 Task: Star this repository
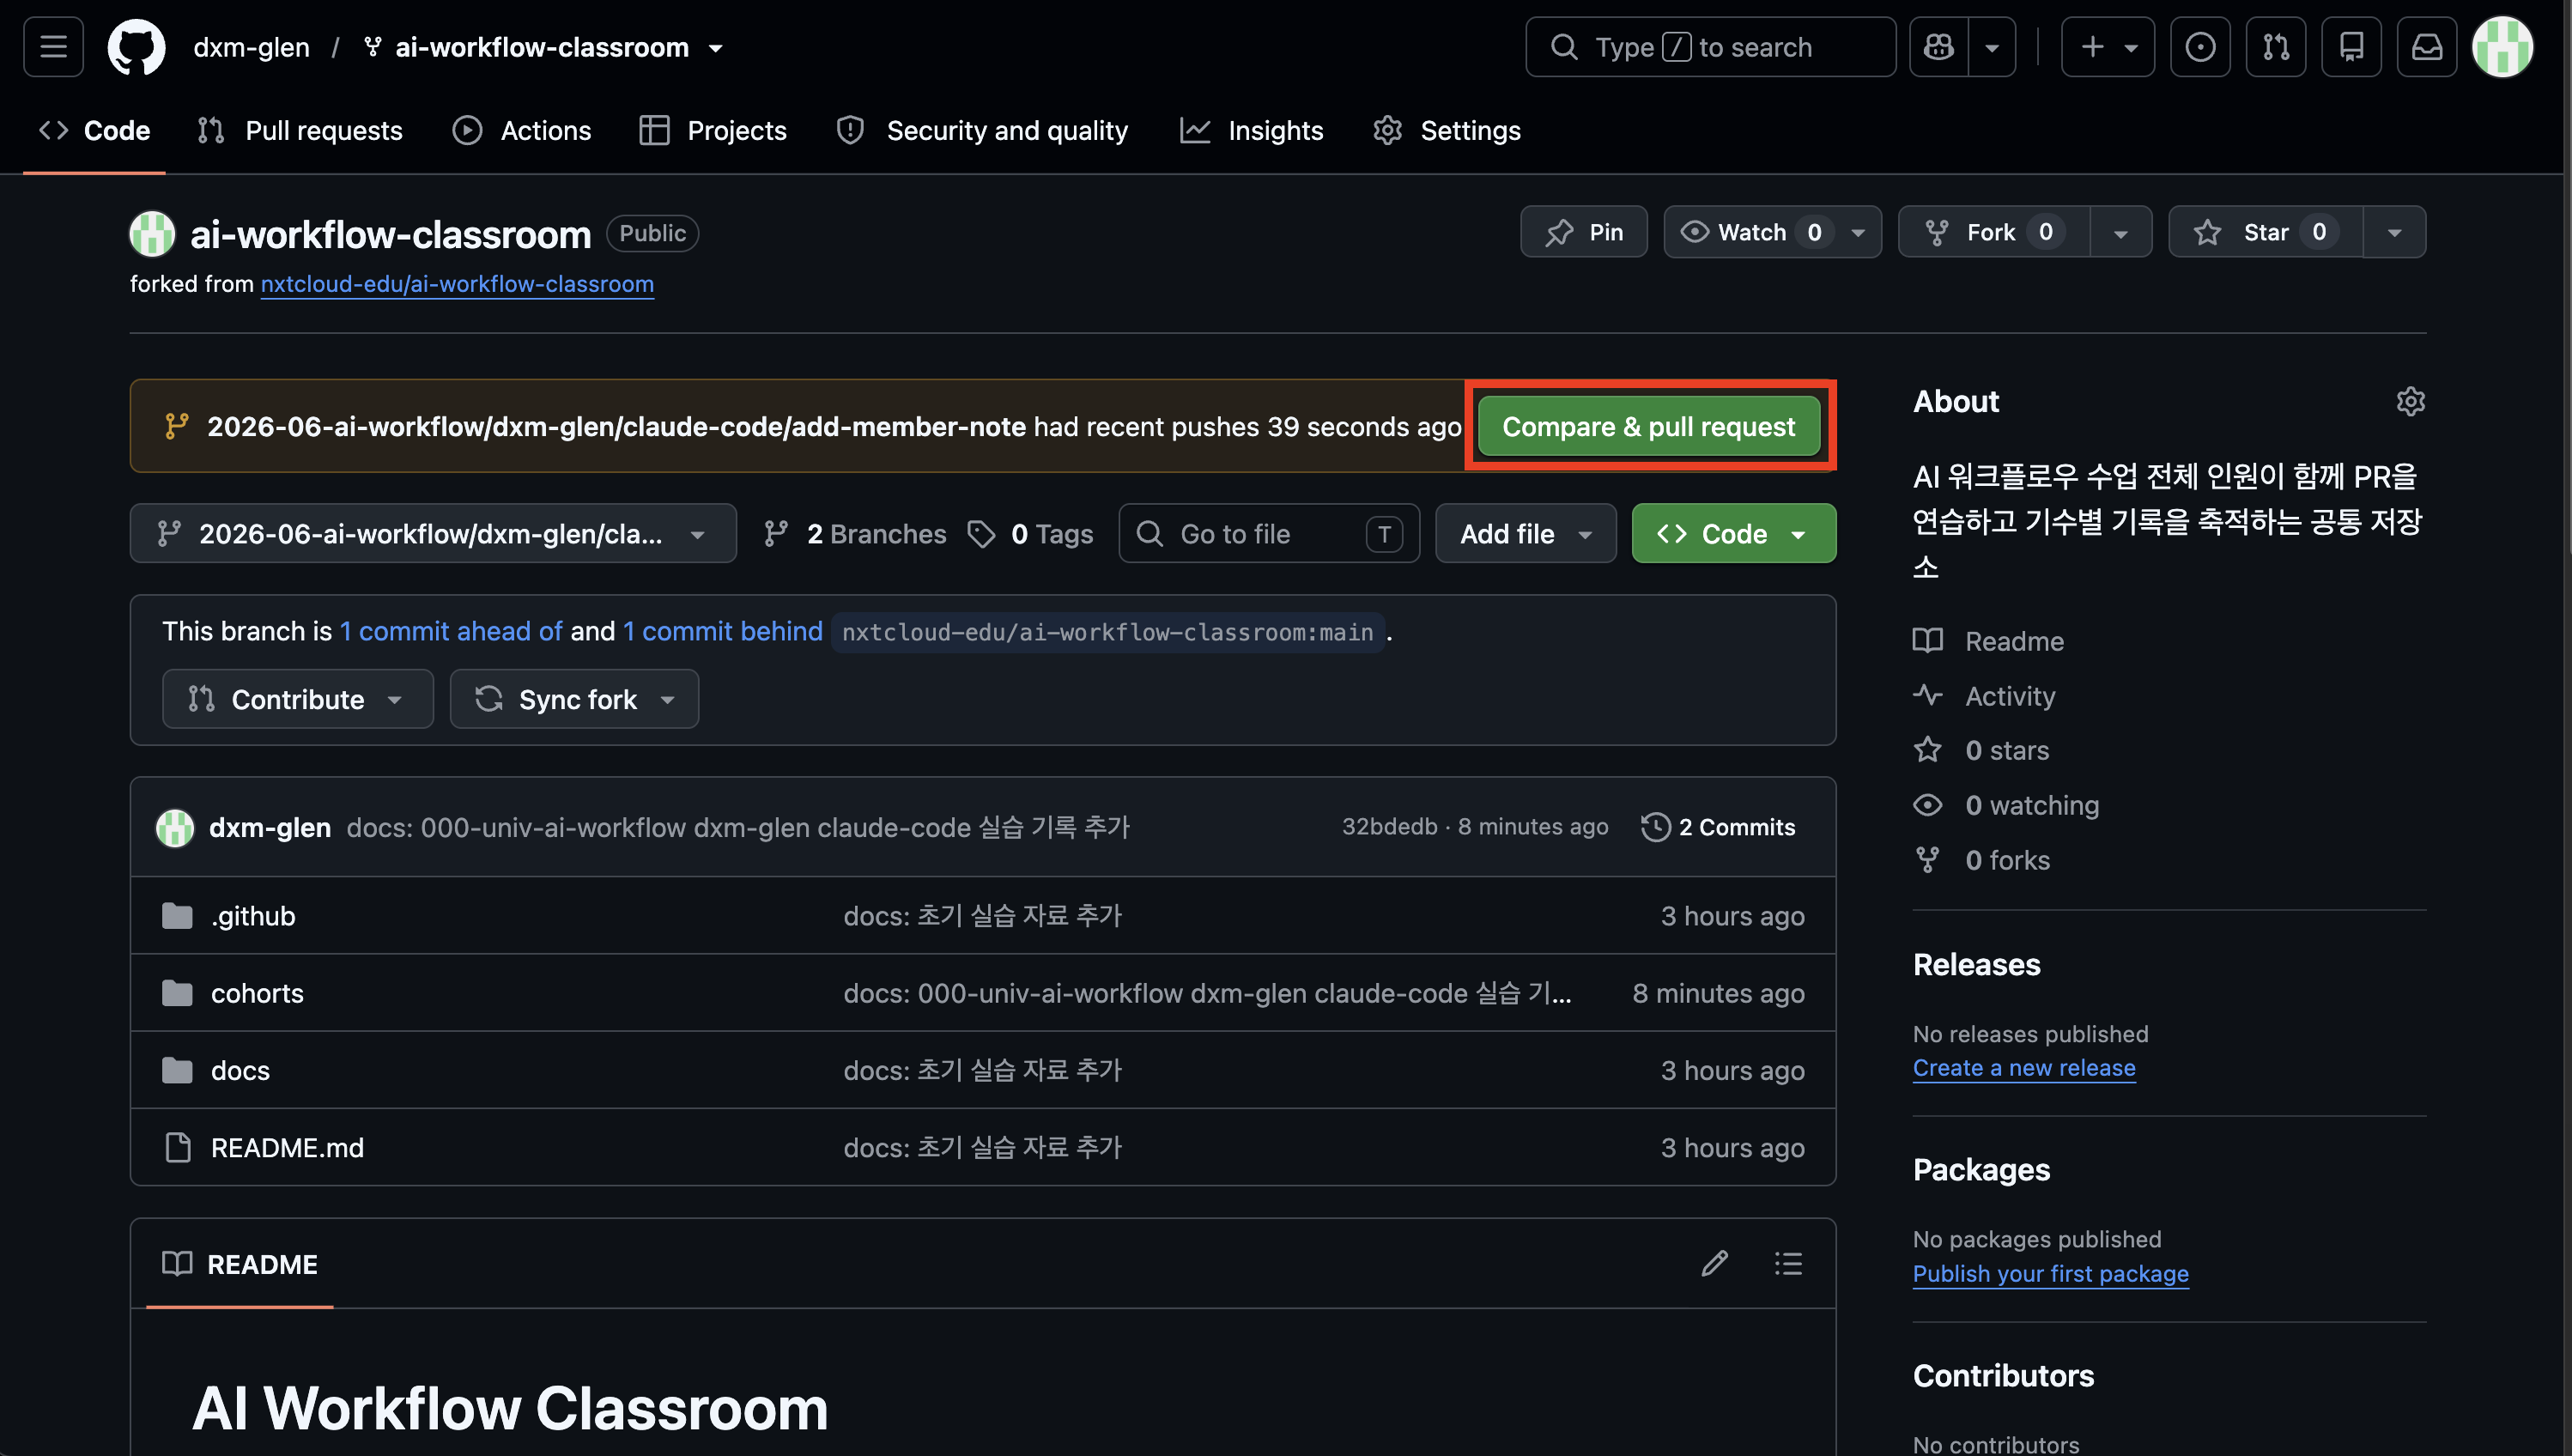[2266, 232]
